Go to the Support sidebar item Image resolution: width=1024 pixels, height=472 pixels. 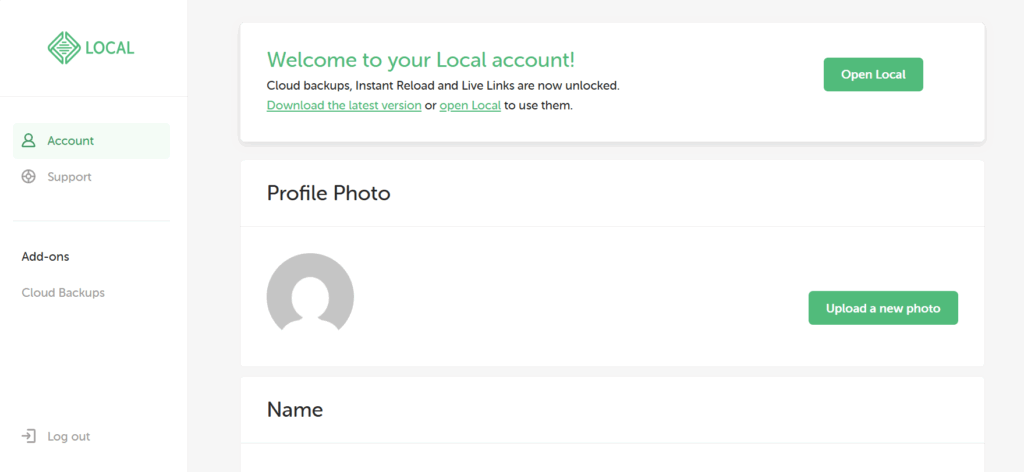(x=69, y=177)
